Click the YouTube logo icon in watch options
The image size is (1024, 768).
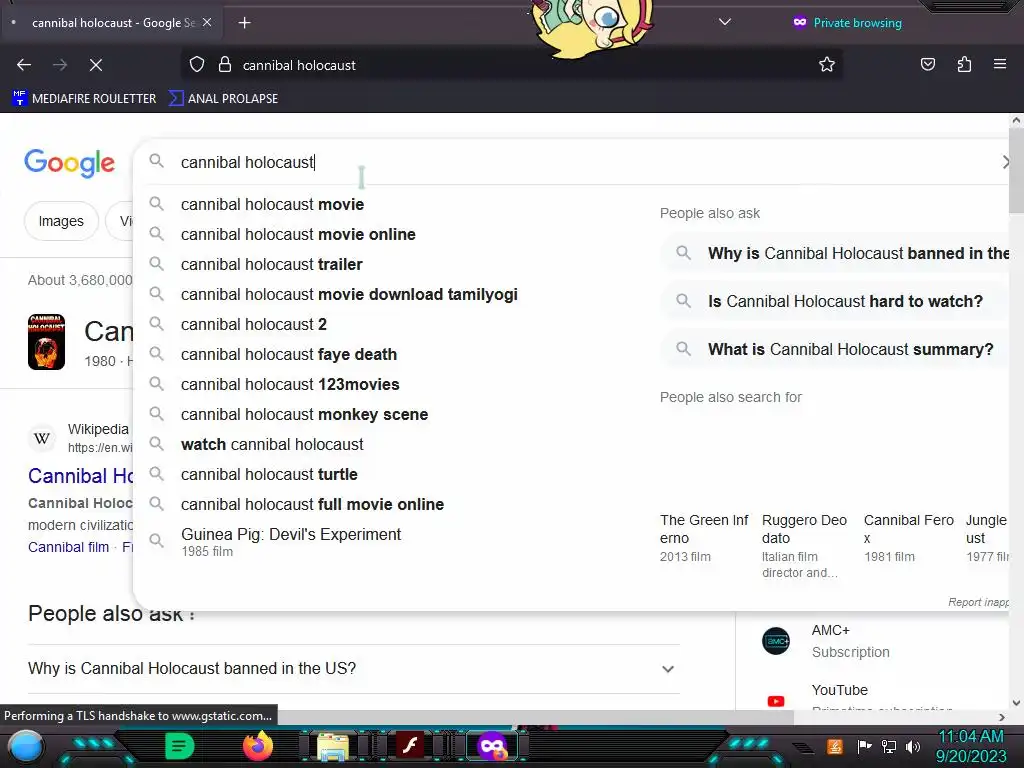pos(776,701)
